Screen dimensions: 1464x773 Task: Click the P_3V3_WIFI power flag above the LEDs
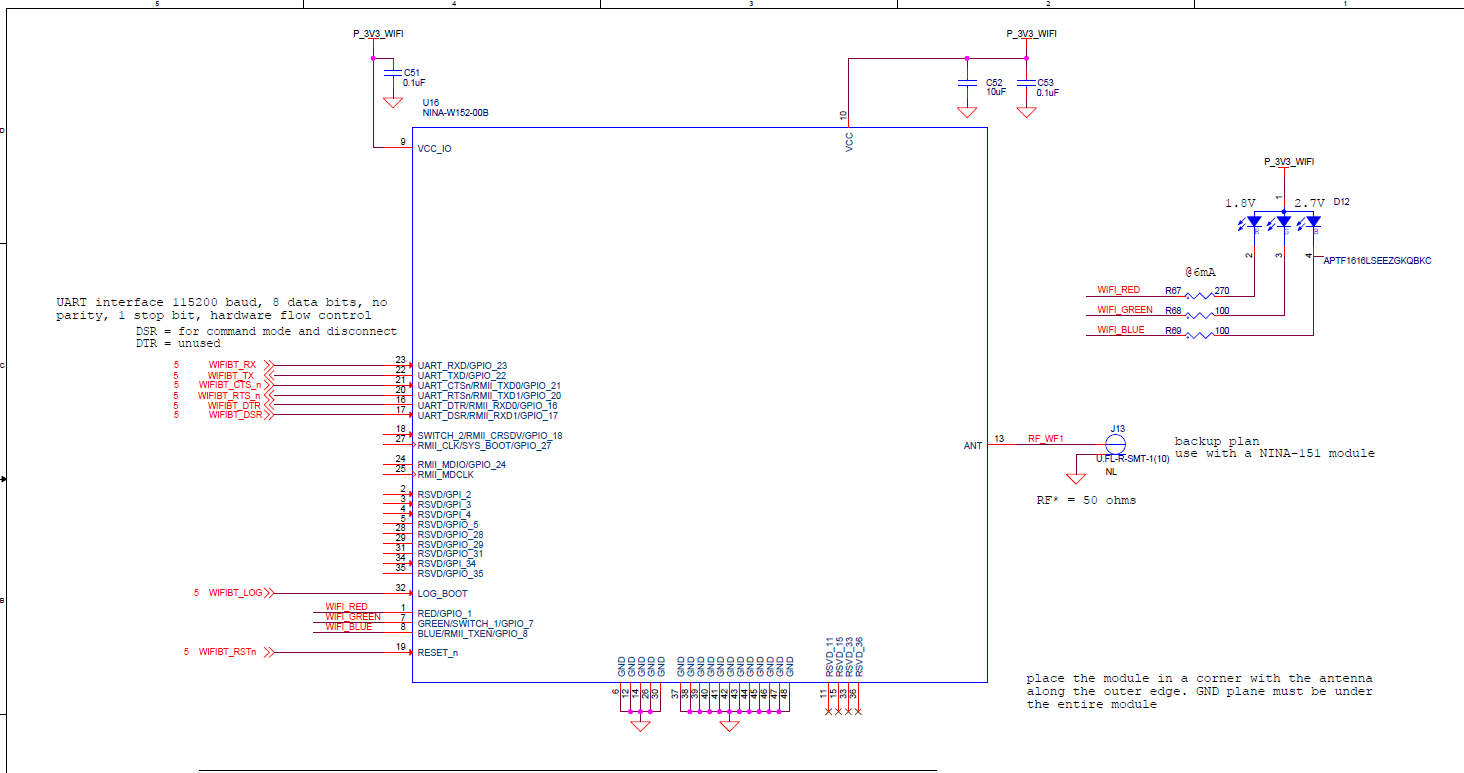click(1289, 161)
